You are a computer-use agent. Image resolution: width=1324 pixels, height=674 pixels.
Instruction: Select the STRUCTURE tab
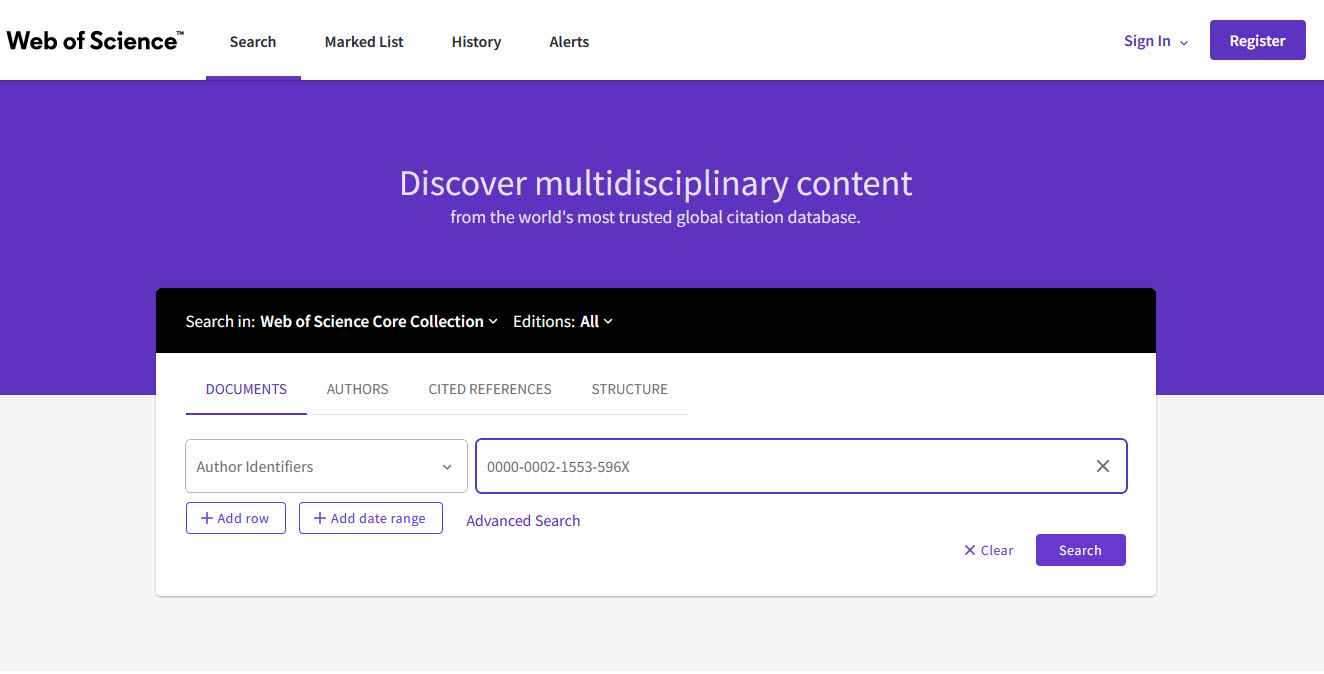[629, 389]
